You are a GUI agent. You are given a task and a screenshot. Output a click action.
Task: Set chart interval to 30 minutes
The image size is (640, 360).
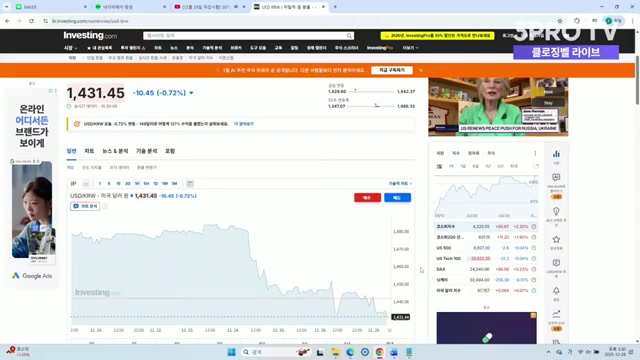tap(128, 183)
